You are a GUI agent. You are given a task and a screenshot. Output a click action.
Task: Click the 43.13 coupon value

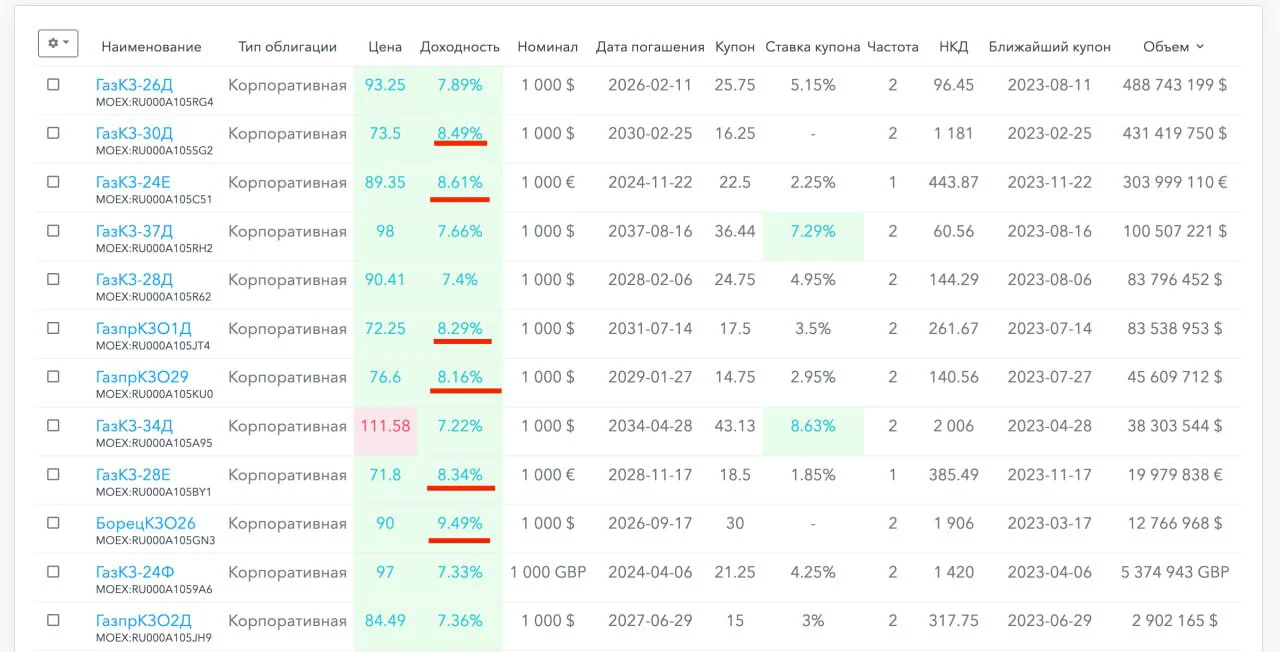(x=735, y=426)
